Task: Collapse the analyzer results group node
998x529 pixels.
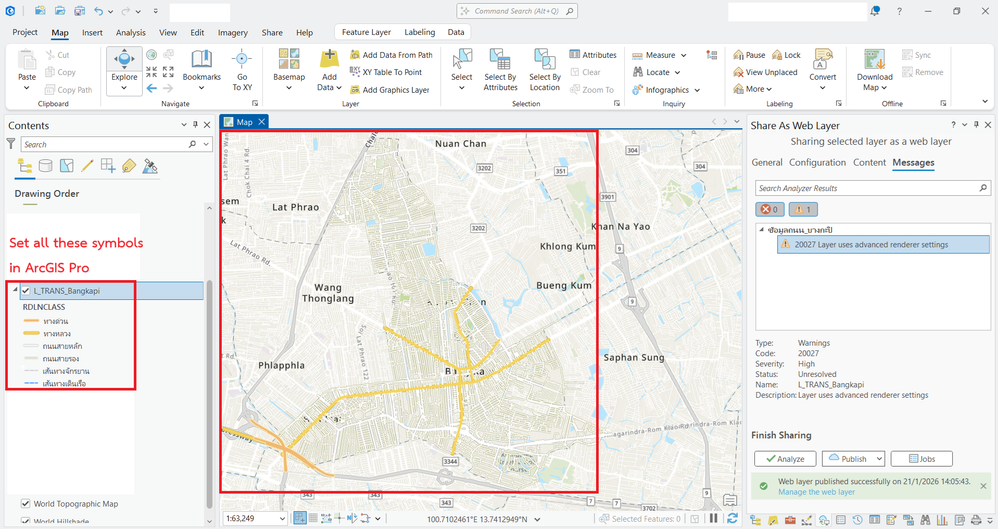Action: pos(761,230)
